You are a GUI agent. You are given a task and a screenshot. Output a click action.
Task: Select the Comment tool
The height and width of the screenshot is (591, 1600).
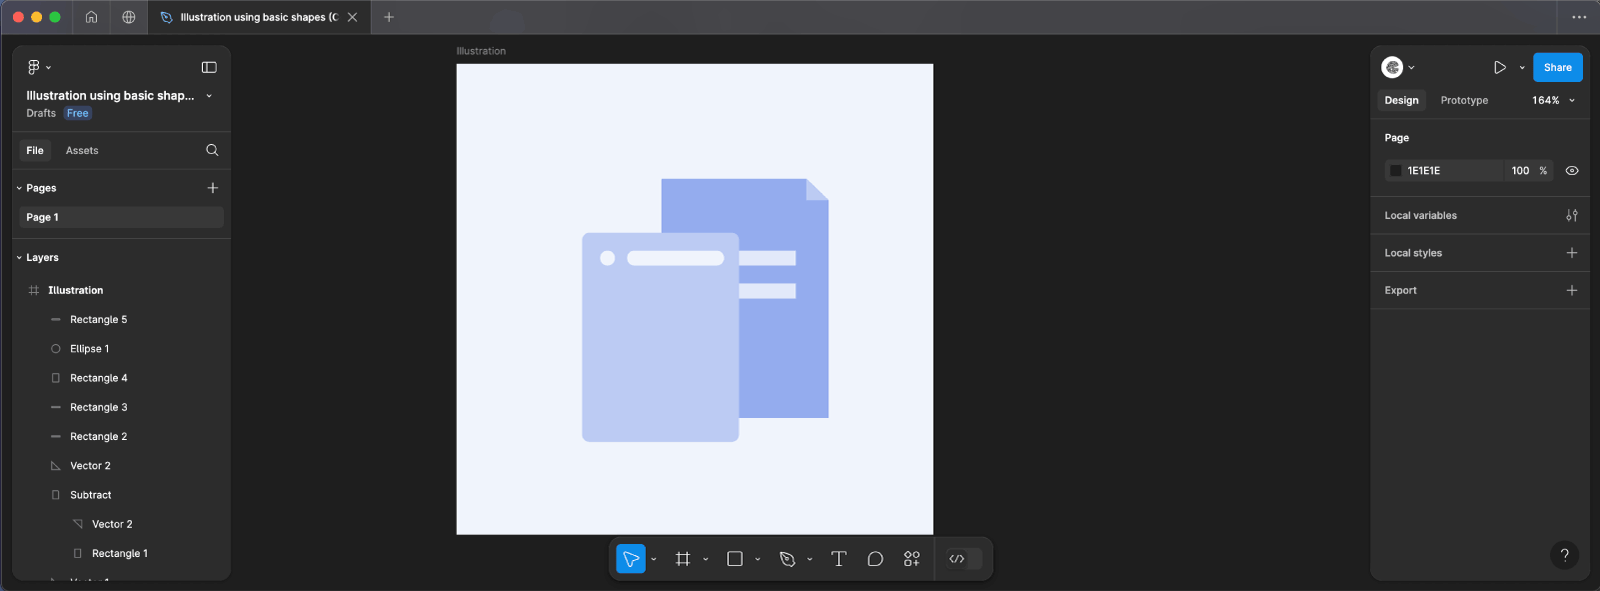pos(875,559)
